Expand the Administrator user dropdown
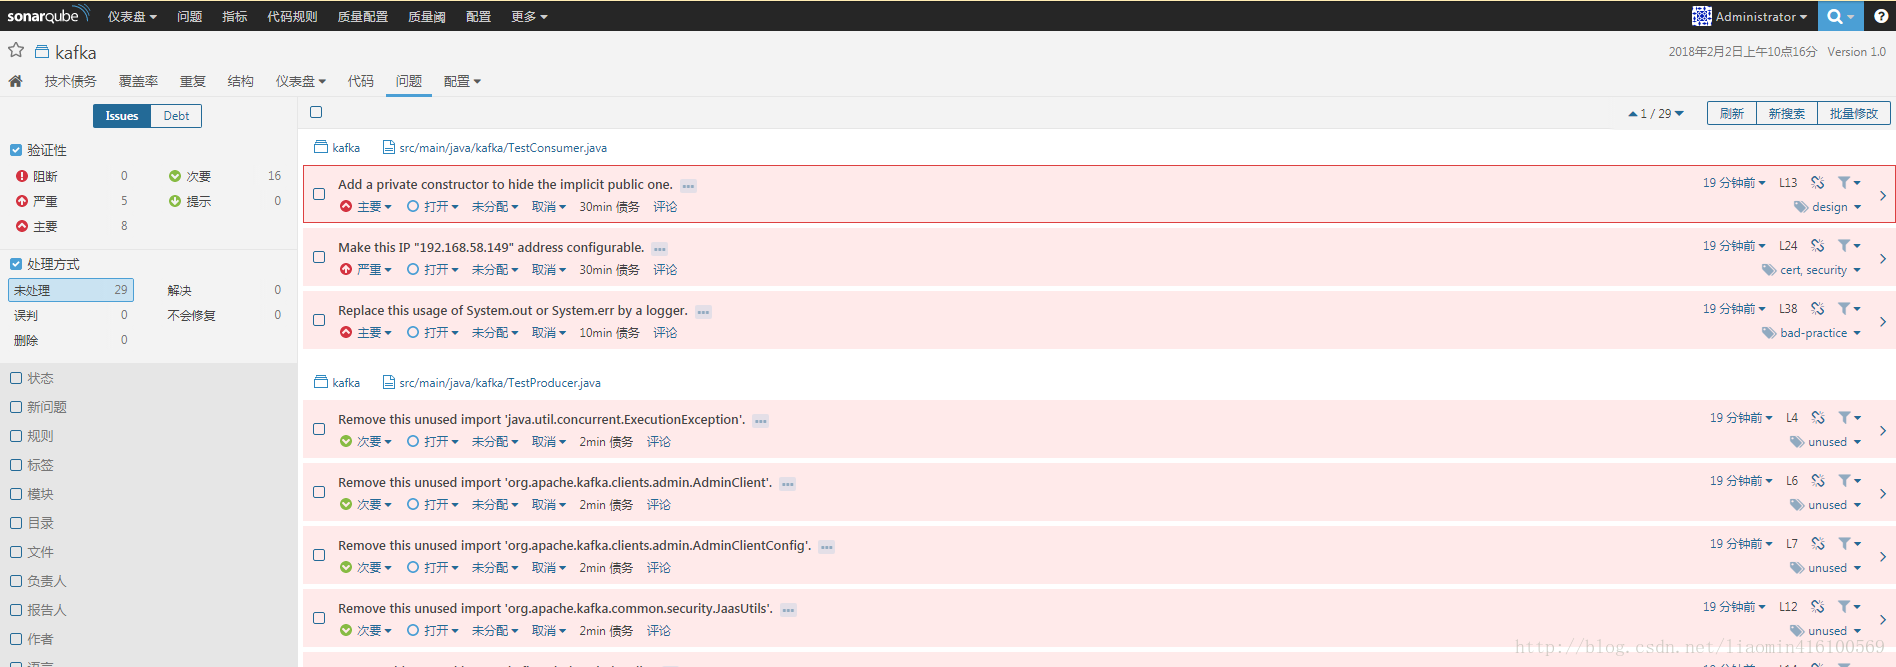Image resolution: width=1896 pixels, height=667 pixels. (x=1761, y=17)
